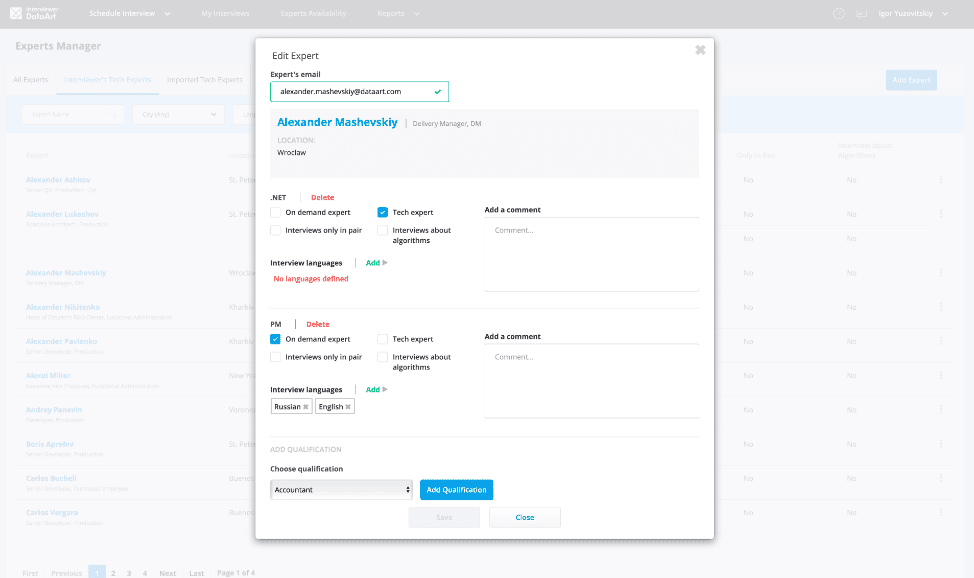Open user avatar icon in header
The height and width of the screenshot is (578, 974).
point(863,14)
